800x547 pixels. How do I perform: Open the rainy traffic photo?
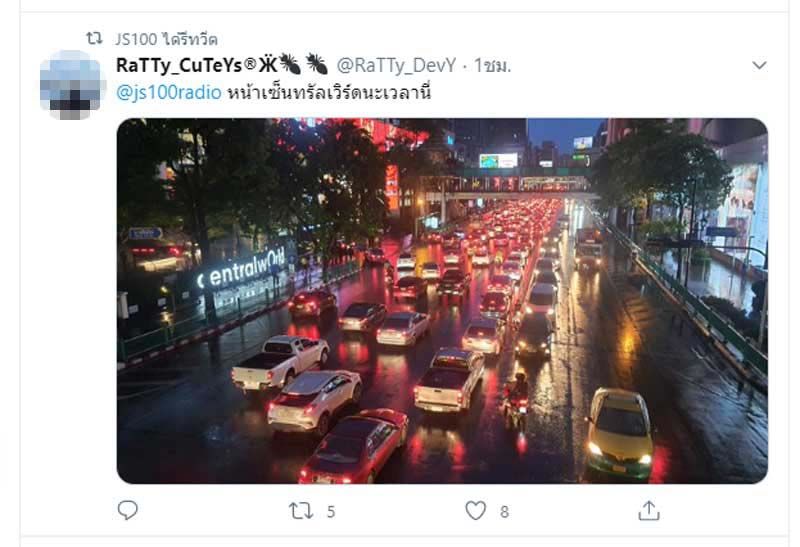442,301
